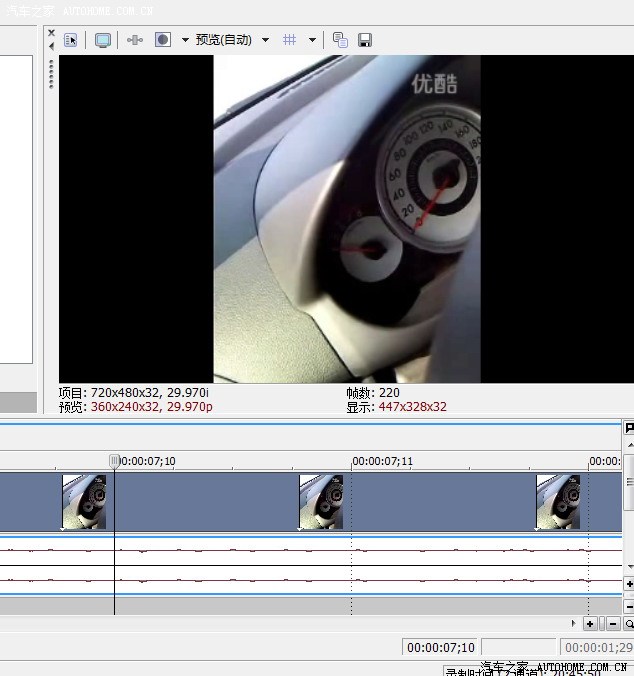Zoom out timeline time with minus button
Image resolution: width=634 pixels, height=676 pixels.
pos(613,624)
